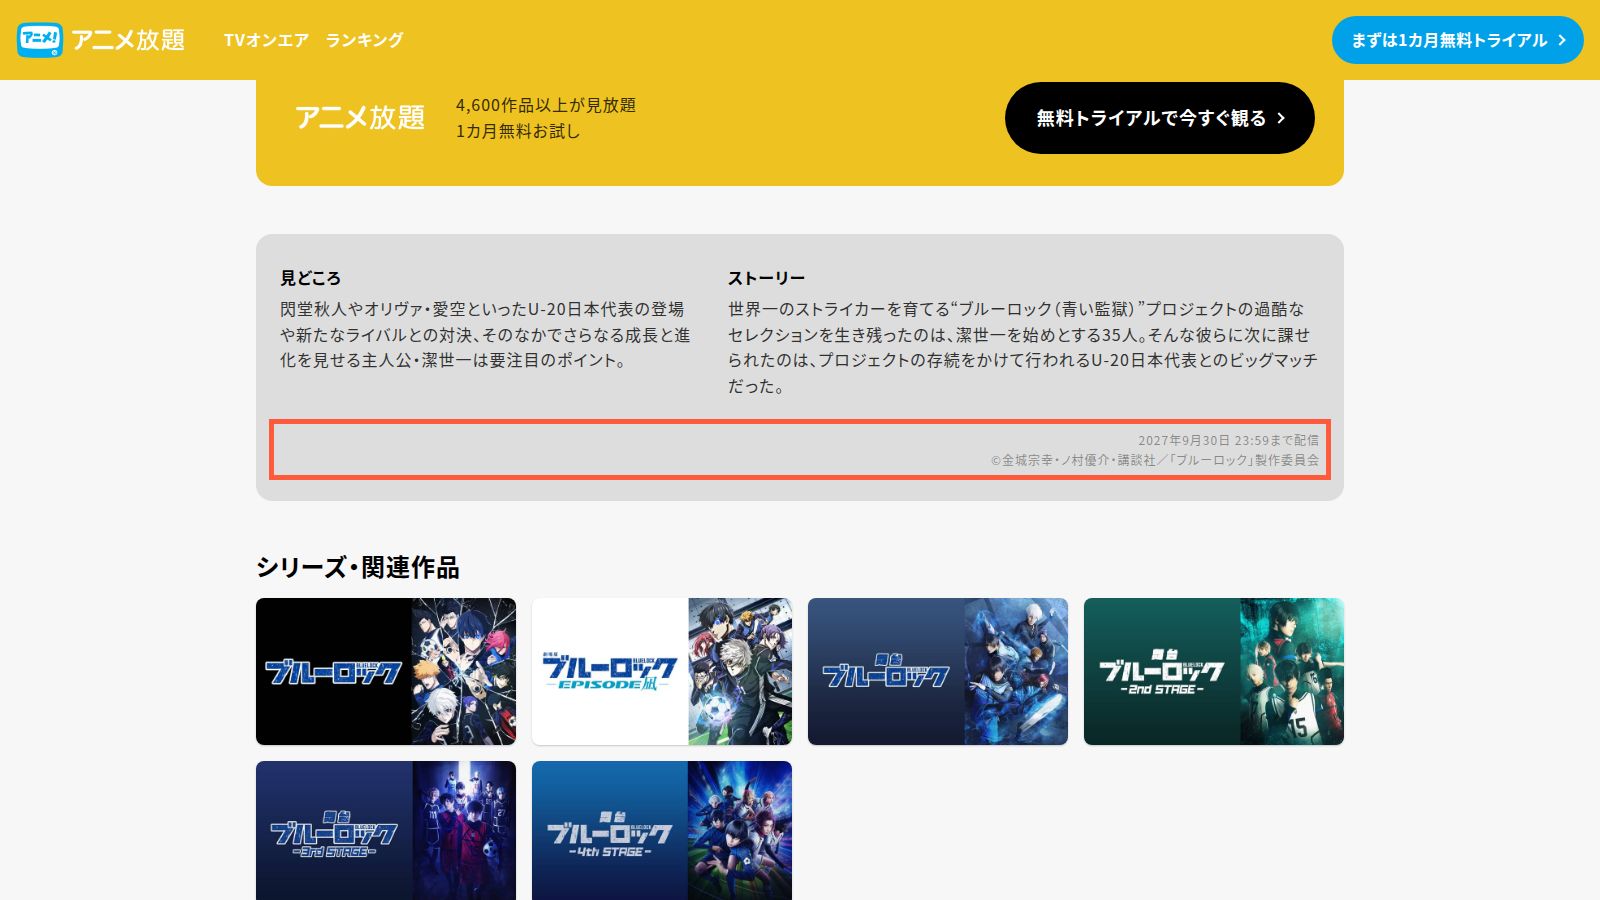Go to the ランキング page

[364, 40]
